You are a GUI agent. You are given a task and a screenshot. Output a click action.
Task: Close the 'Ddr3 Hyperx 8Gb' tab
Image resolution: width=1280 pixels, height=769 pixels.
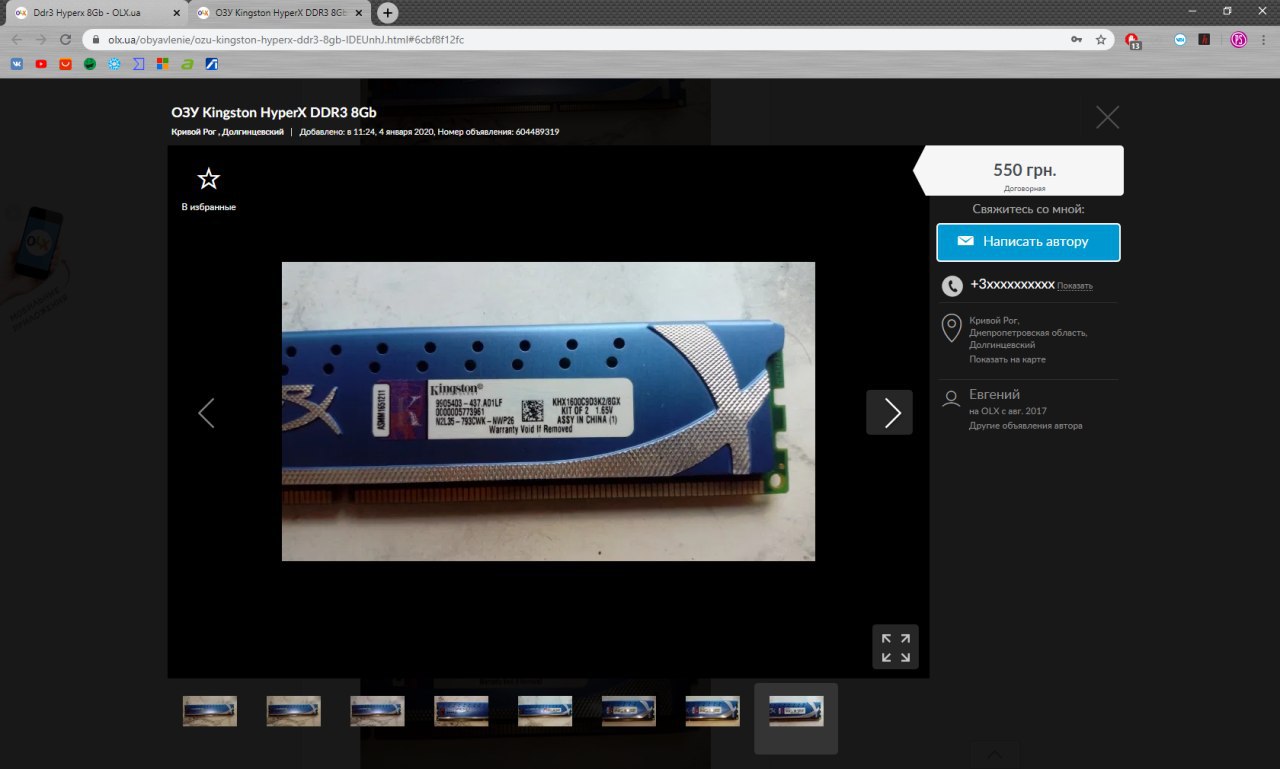click(177, 13)
